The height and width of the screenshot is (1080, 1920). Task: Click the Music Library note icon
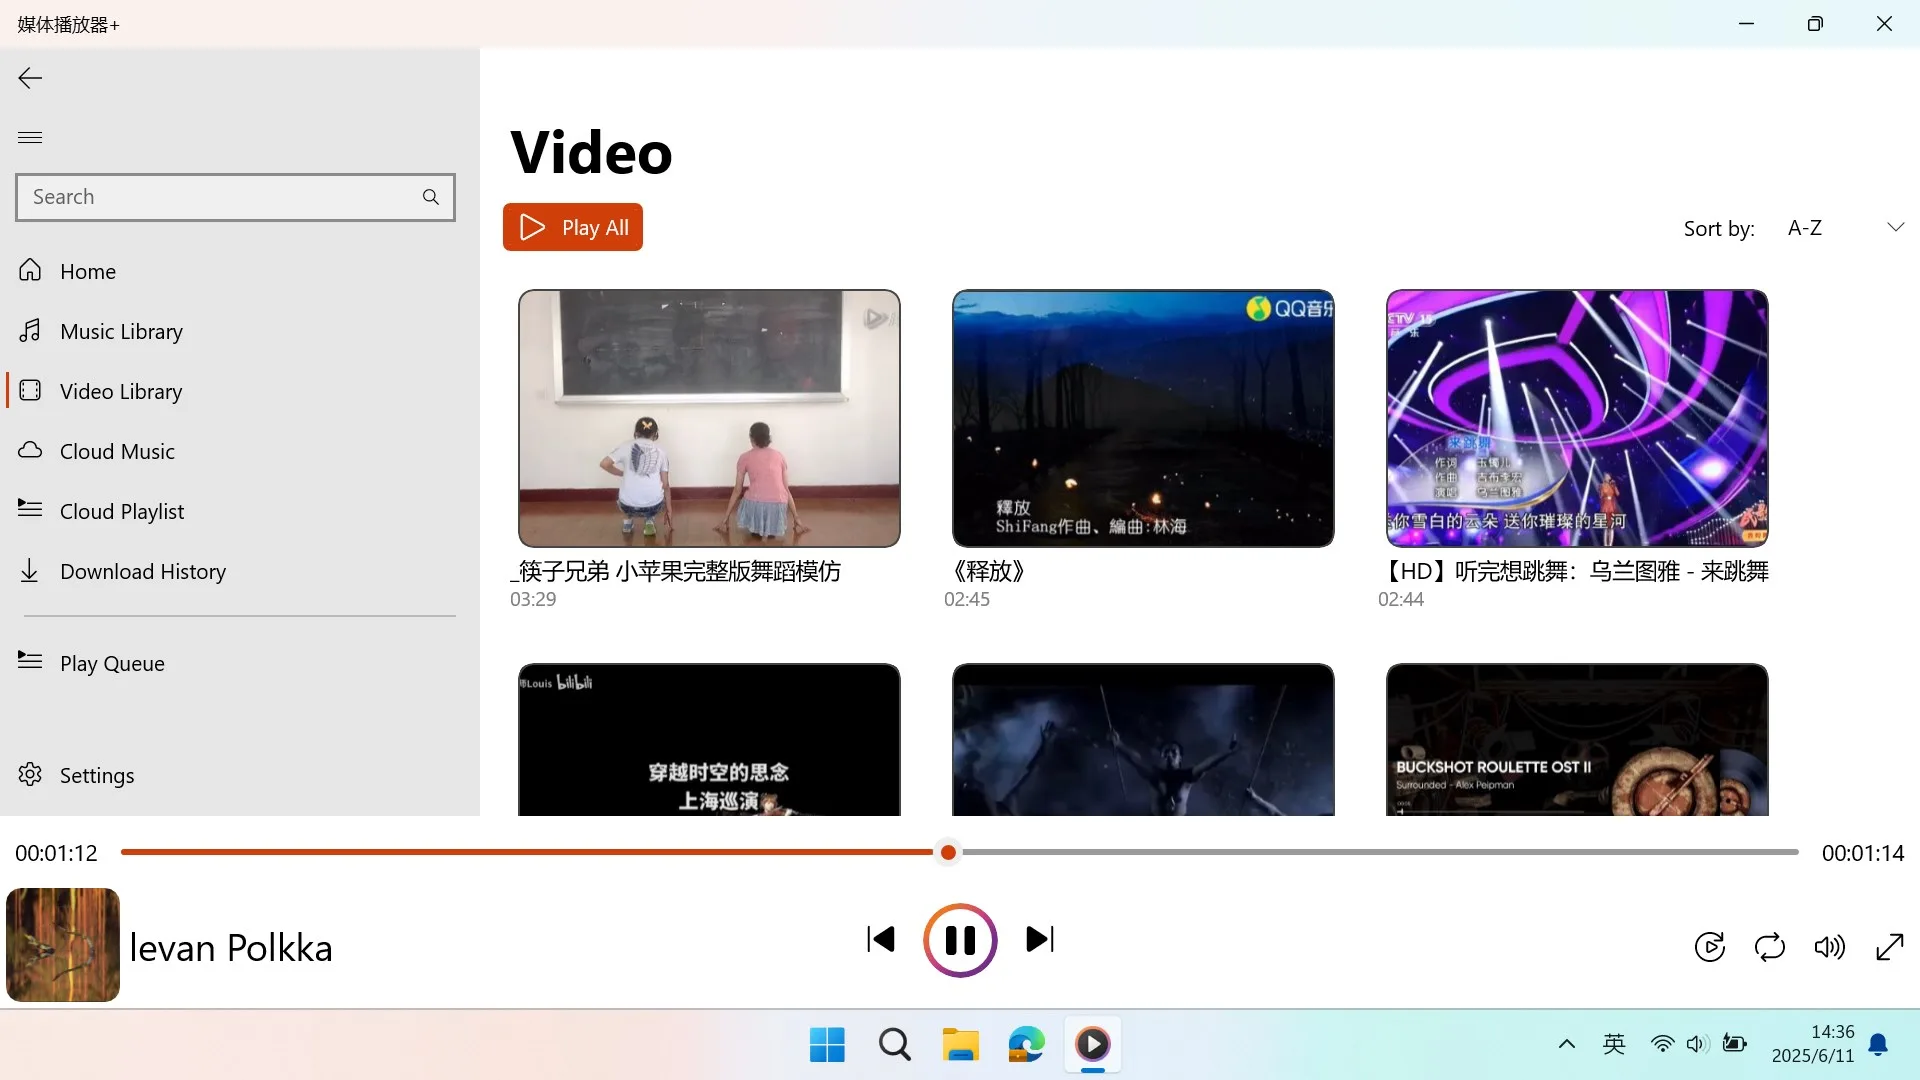30,330
